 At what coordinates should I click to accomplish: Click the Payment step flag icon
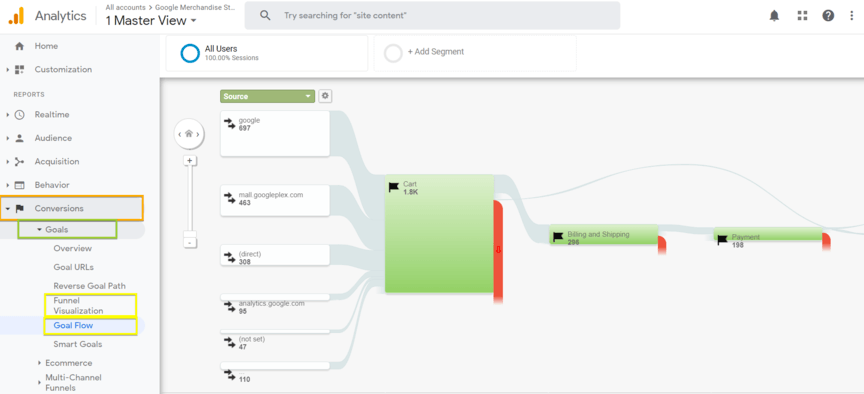722,240
